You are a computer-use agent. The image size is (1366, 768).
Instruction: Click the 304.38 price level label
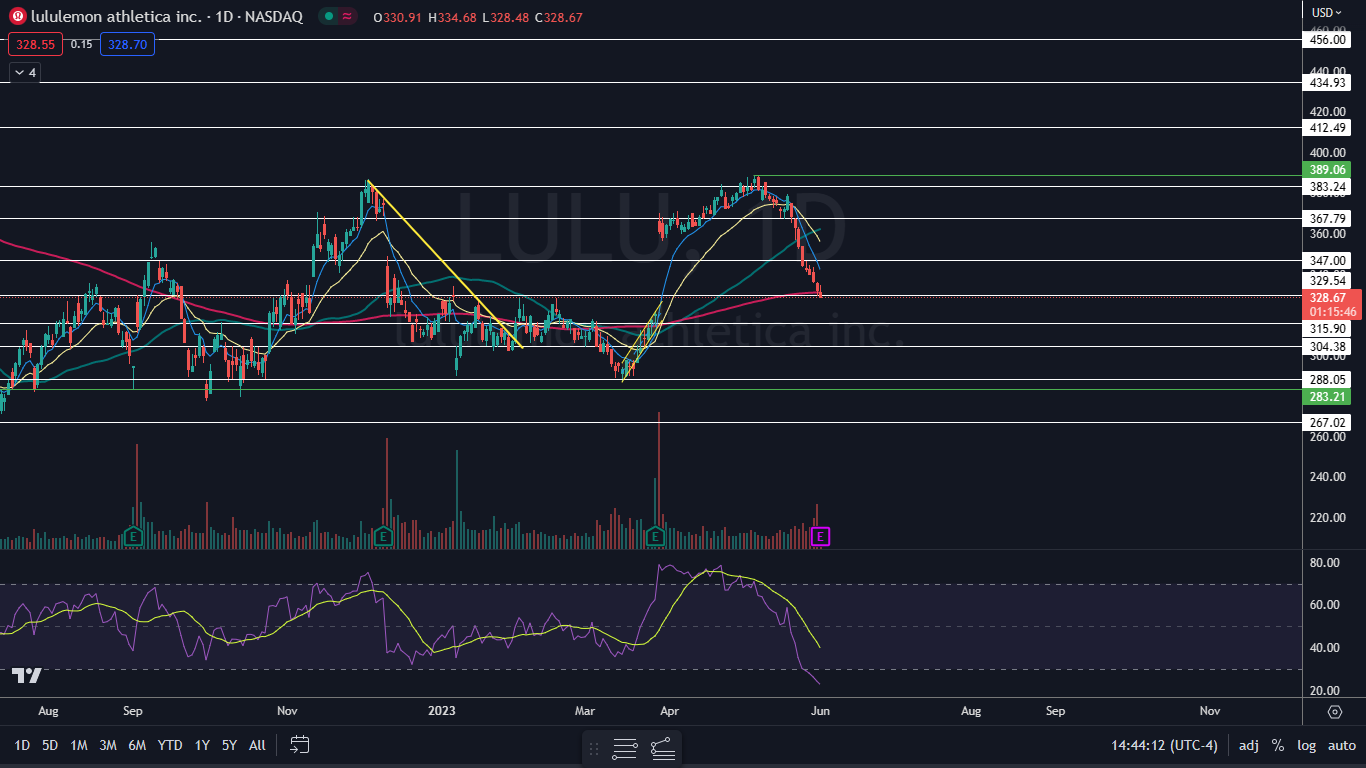(1329, 347)
